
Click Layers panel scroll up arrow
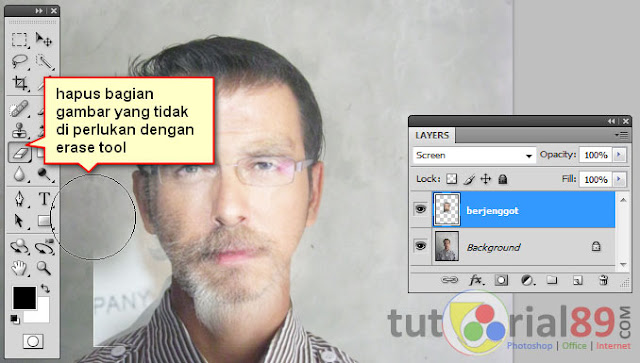(623, 199)
